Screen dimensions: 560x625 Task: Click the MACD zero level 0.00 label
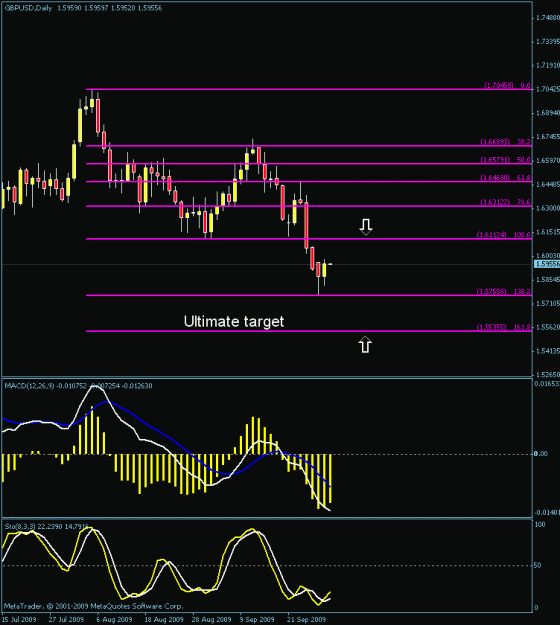(x=541, y=454)
